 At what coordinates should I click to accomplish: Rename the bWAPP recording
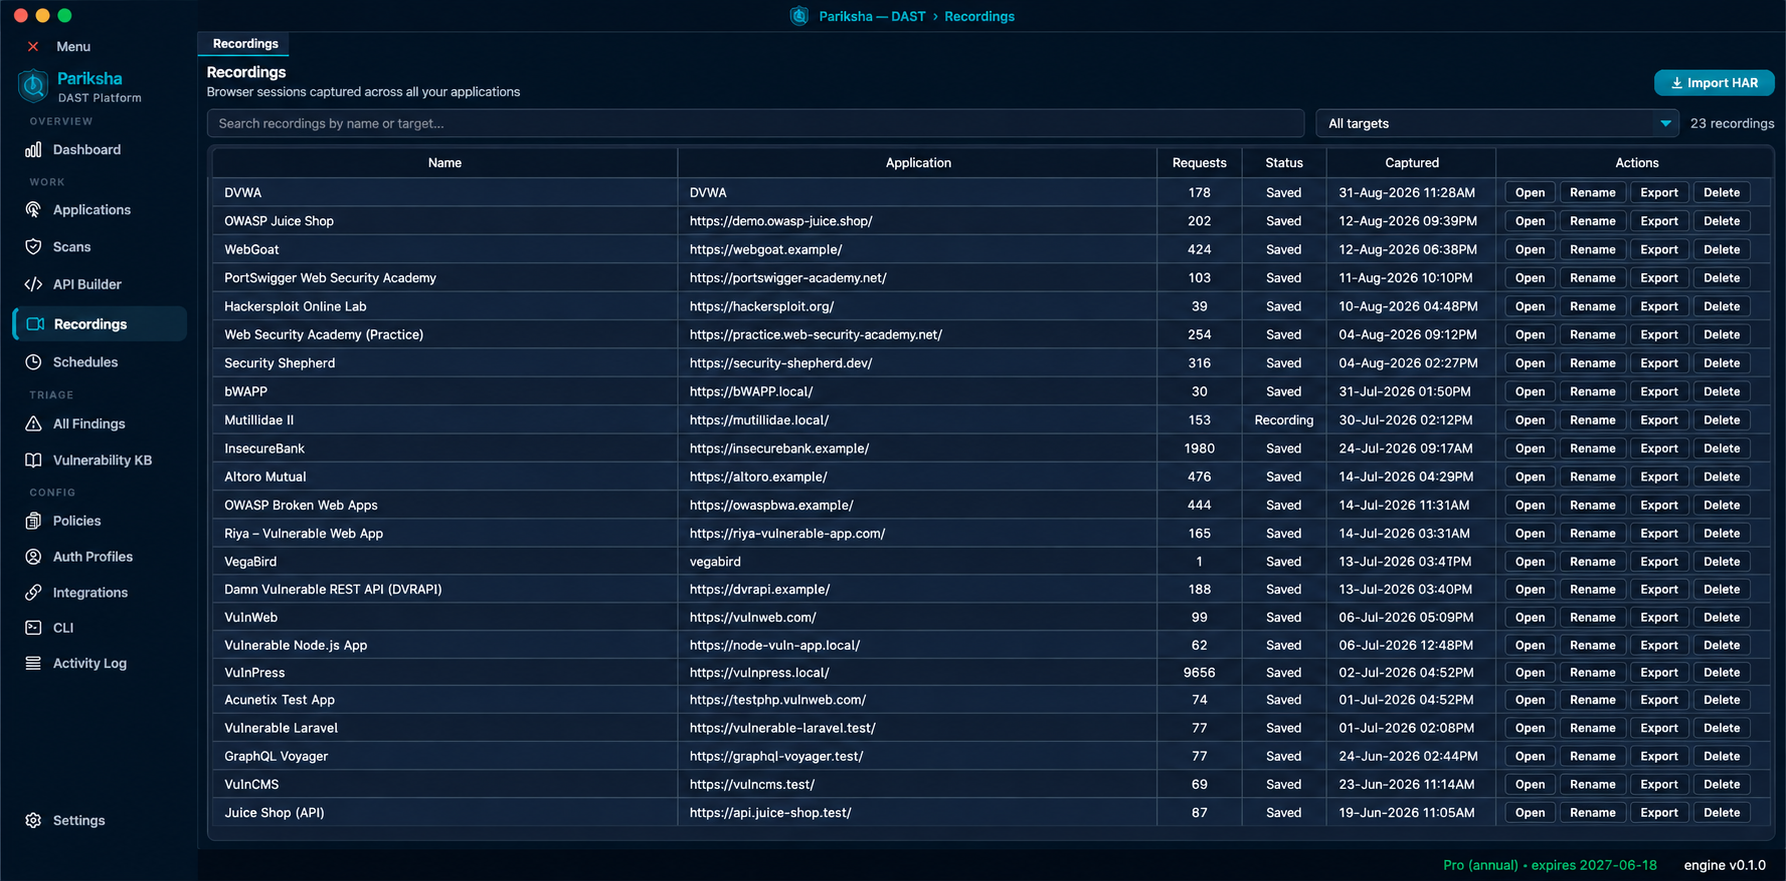coord(1592,392)
